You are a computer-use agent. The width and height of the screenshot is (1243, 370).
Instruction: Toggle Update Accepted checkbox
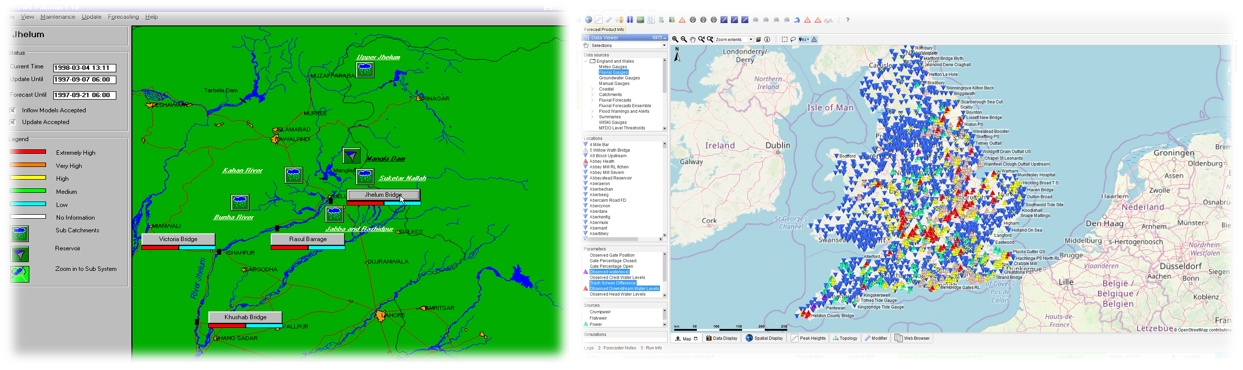point(13,122)
